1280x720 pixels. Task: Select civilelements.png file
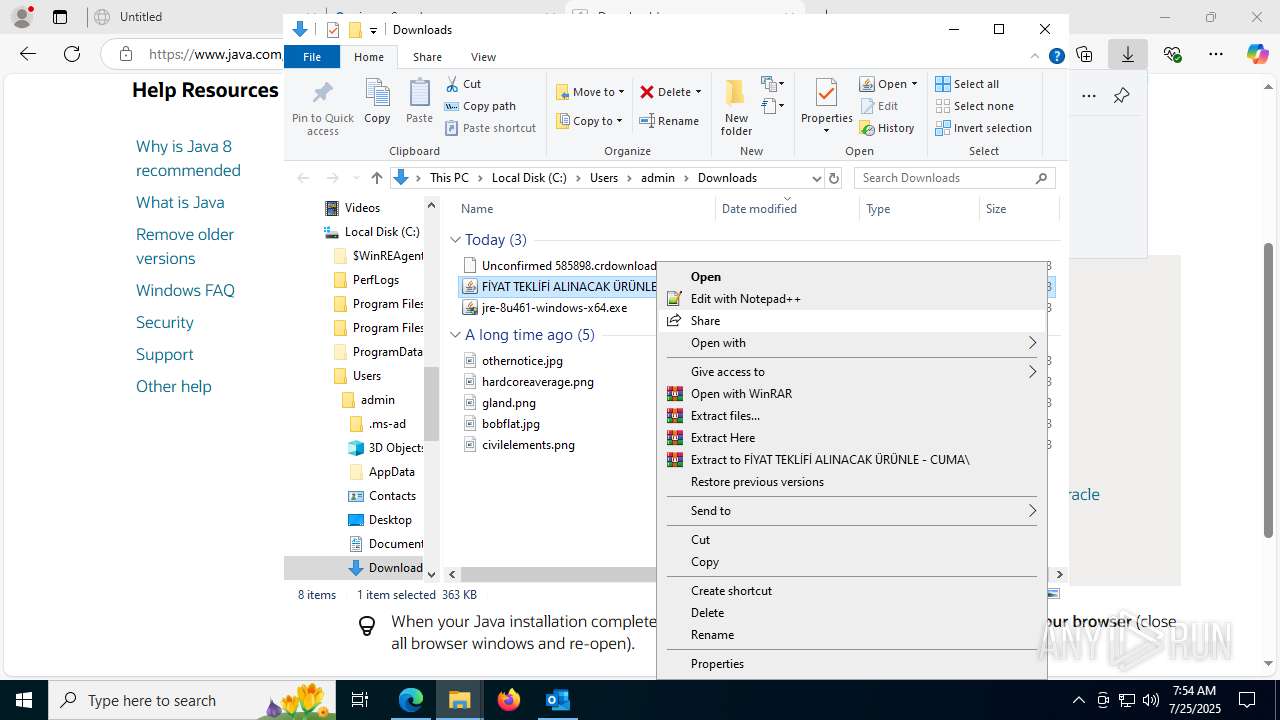click(528, 445)
